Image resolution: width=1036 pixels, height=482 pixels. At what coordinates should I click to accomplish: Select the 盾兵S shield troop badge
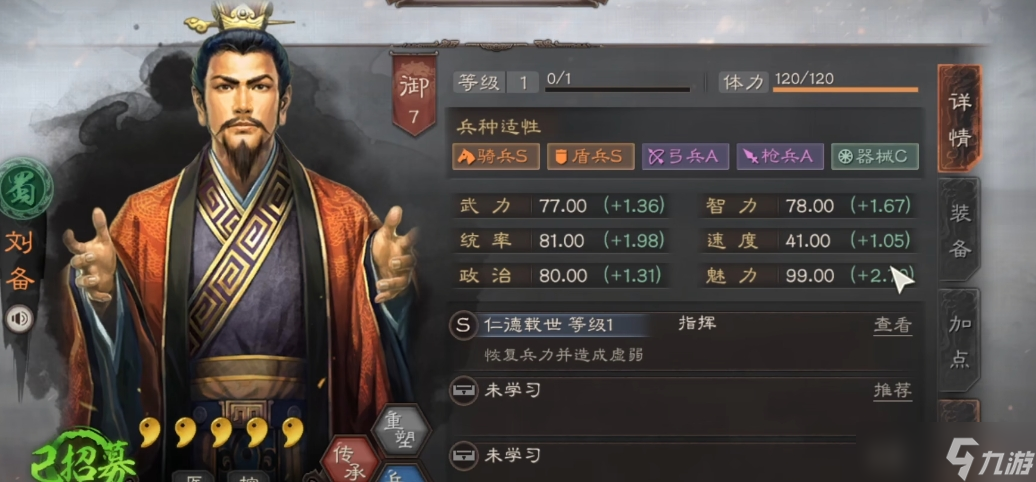tap(590, 156)
